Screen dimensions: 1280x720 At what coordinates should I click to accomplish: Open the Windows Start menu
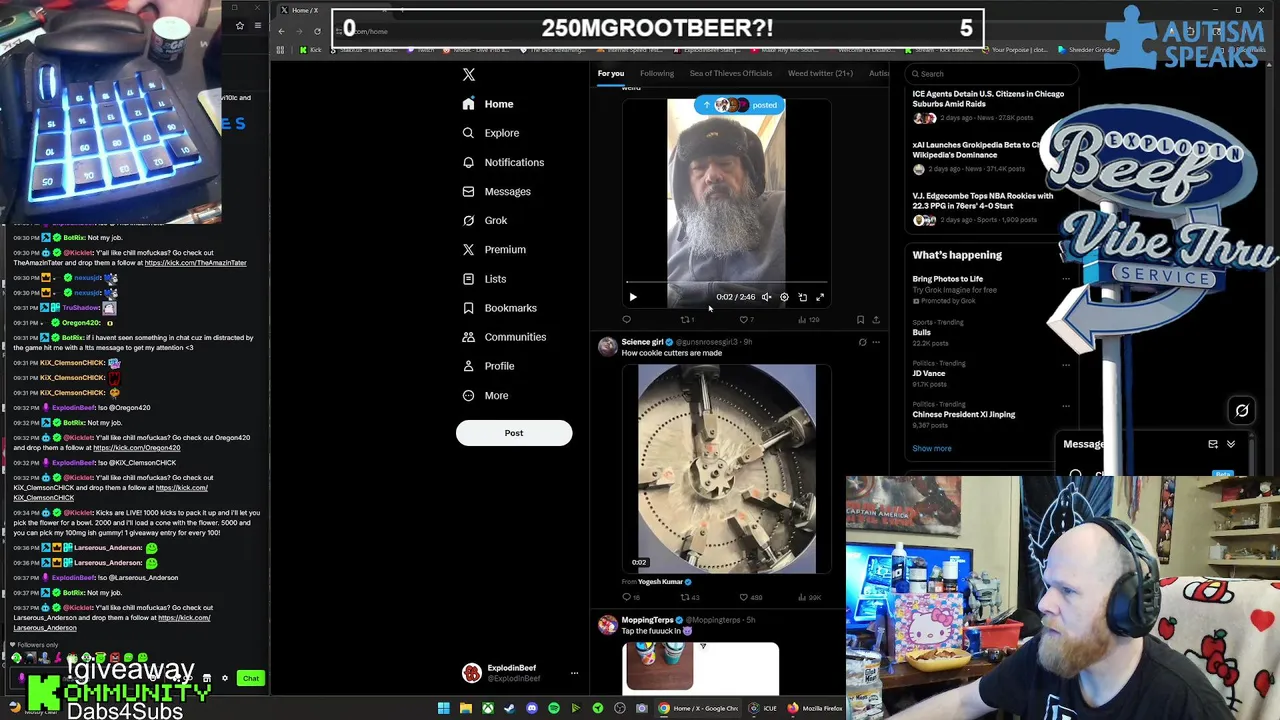pyautogui.click(x=443, y=708)
